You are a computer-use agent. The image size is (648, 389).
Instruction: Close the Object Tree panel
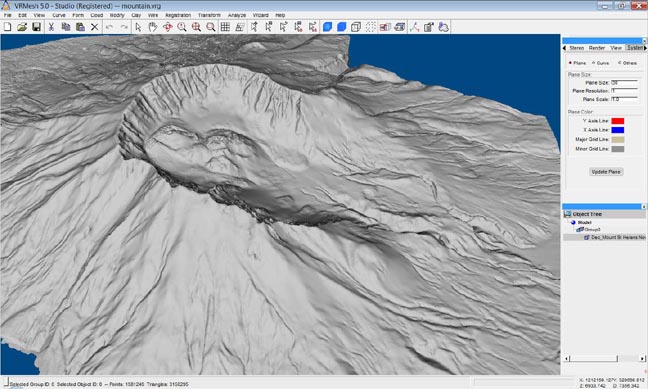click(x=644, y=206)
